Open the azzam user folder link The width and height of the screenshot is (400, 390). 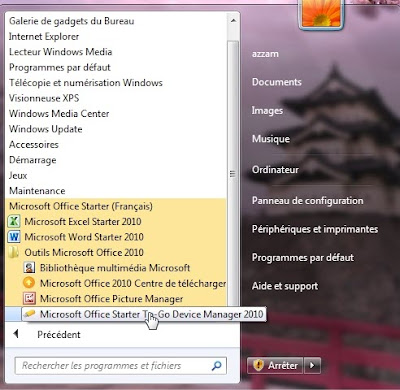265,54
